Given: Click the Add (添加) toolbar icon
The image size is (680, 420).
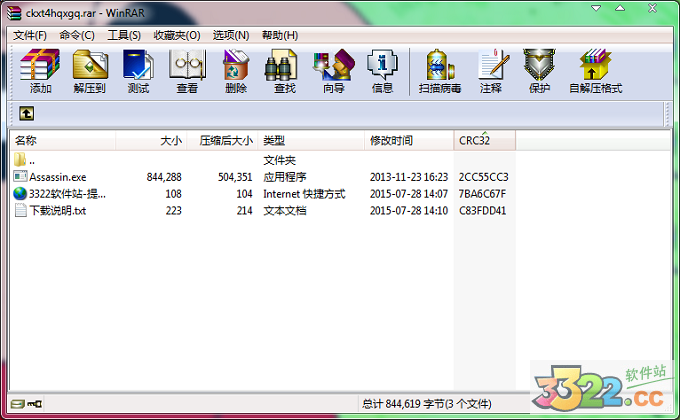Looking at the screenshot, I should [x=40, y=65].
